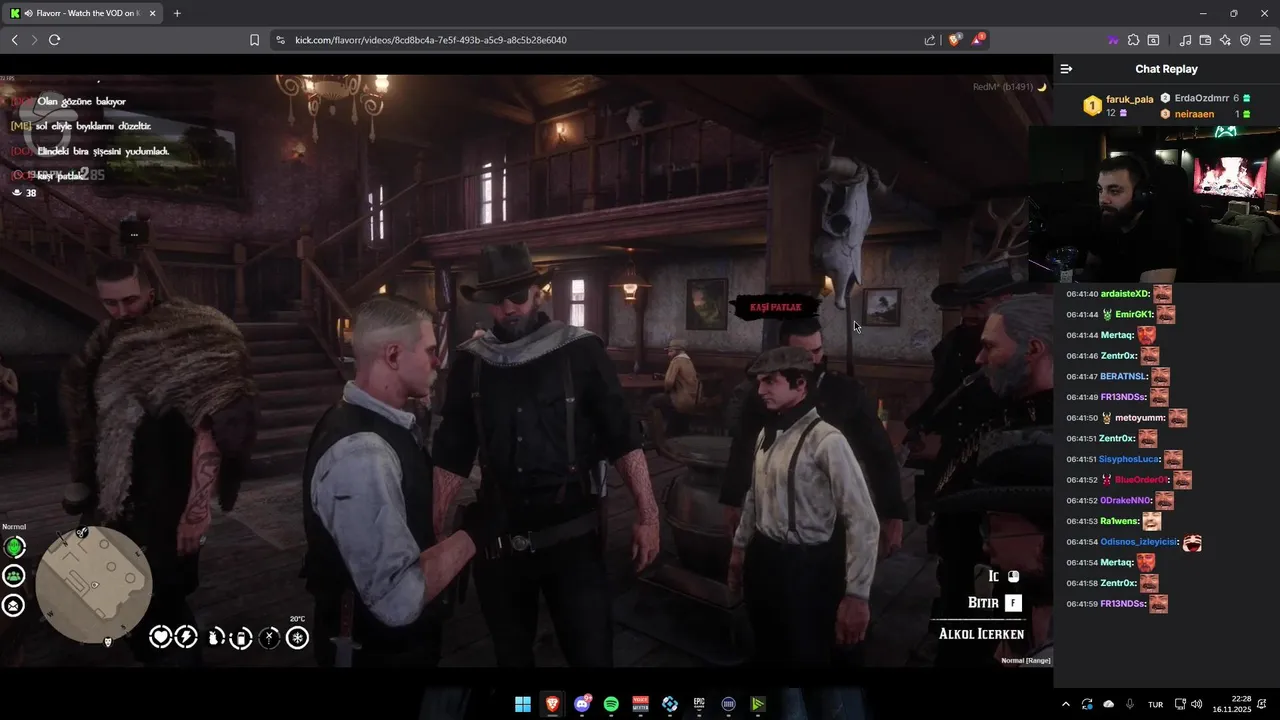This screenshot has width=1280, height=720.
Task: Open the Brave Shields lion icon
Action: [x=955, y=40]
